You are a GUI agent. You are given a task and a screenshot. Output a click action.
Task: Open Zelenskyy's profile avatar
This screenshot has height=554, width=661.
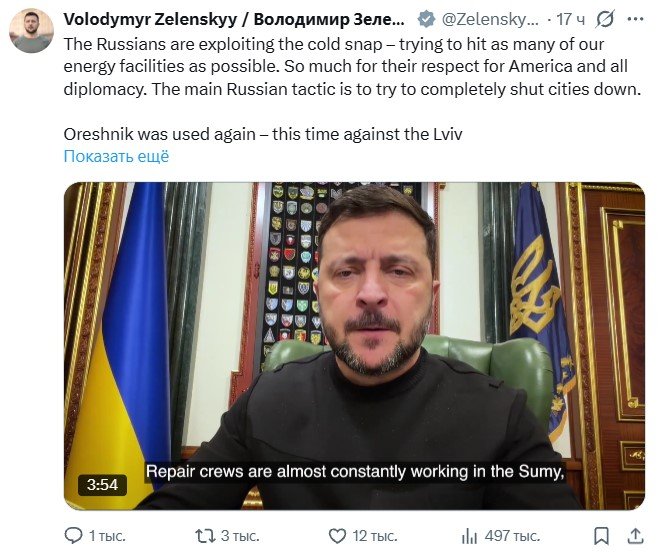(x=31, y=31)
